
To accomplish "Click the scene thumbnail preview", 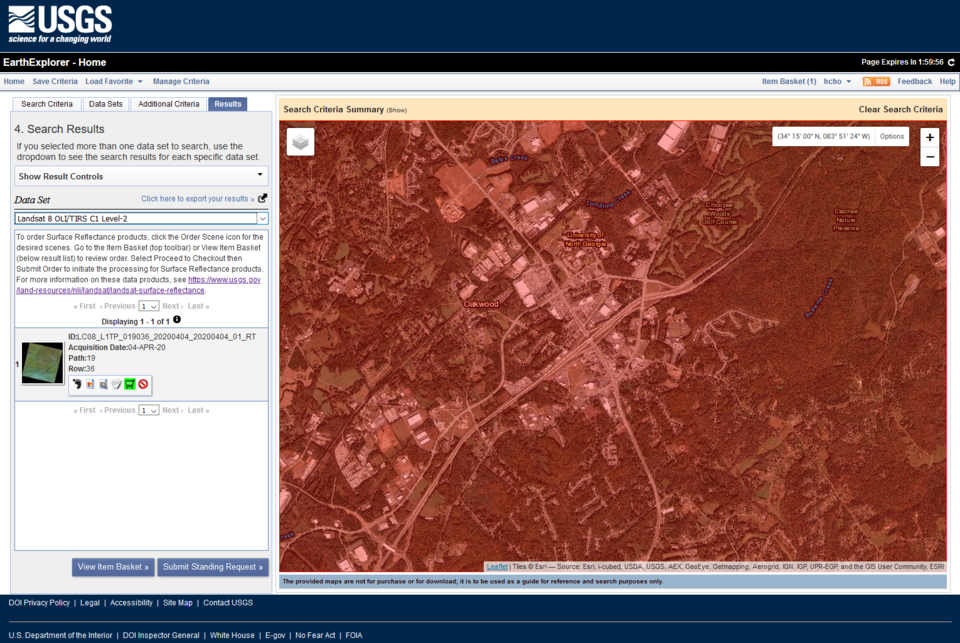I will [40, 362].
